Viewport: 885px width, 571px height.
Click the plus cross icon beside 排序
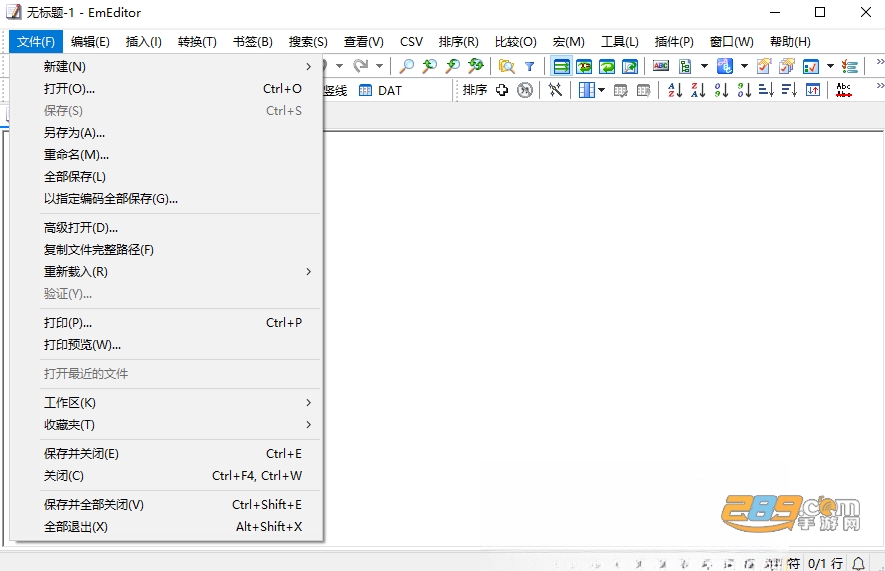[502, 90]
